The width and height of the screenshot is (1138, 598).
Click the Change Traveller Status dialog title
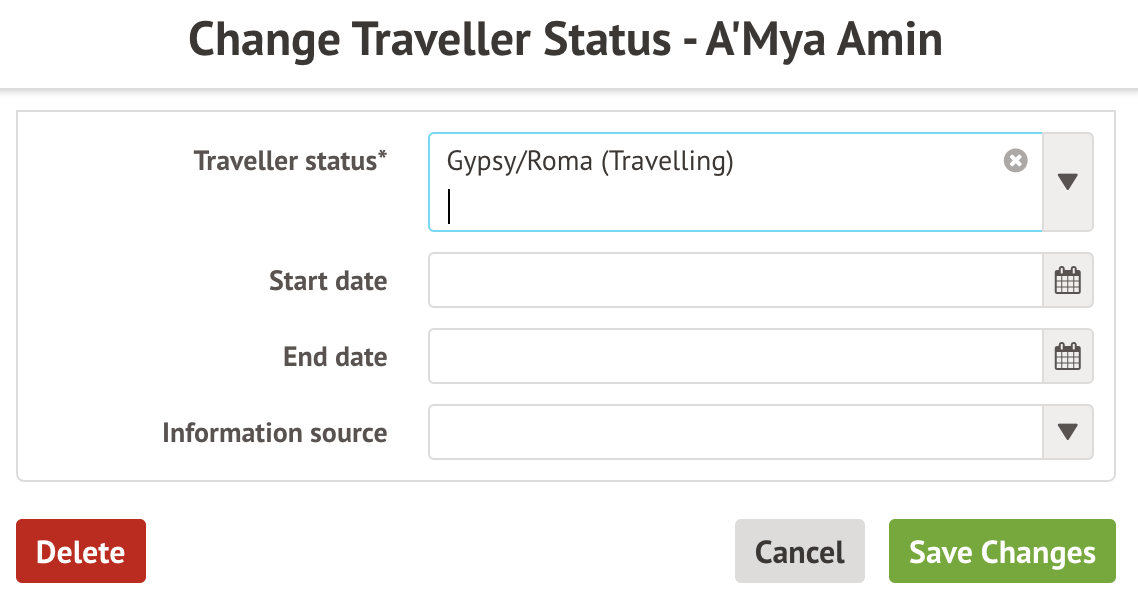pos(565,41)
